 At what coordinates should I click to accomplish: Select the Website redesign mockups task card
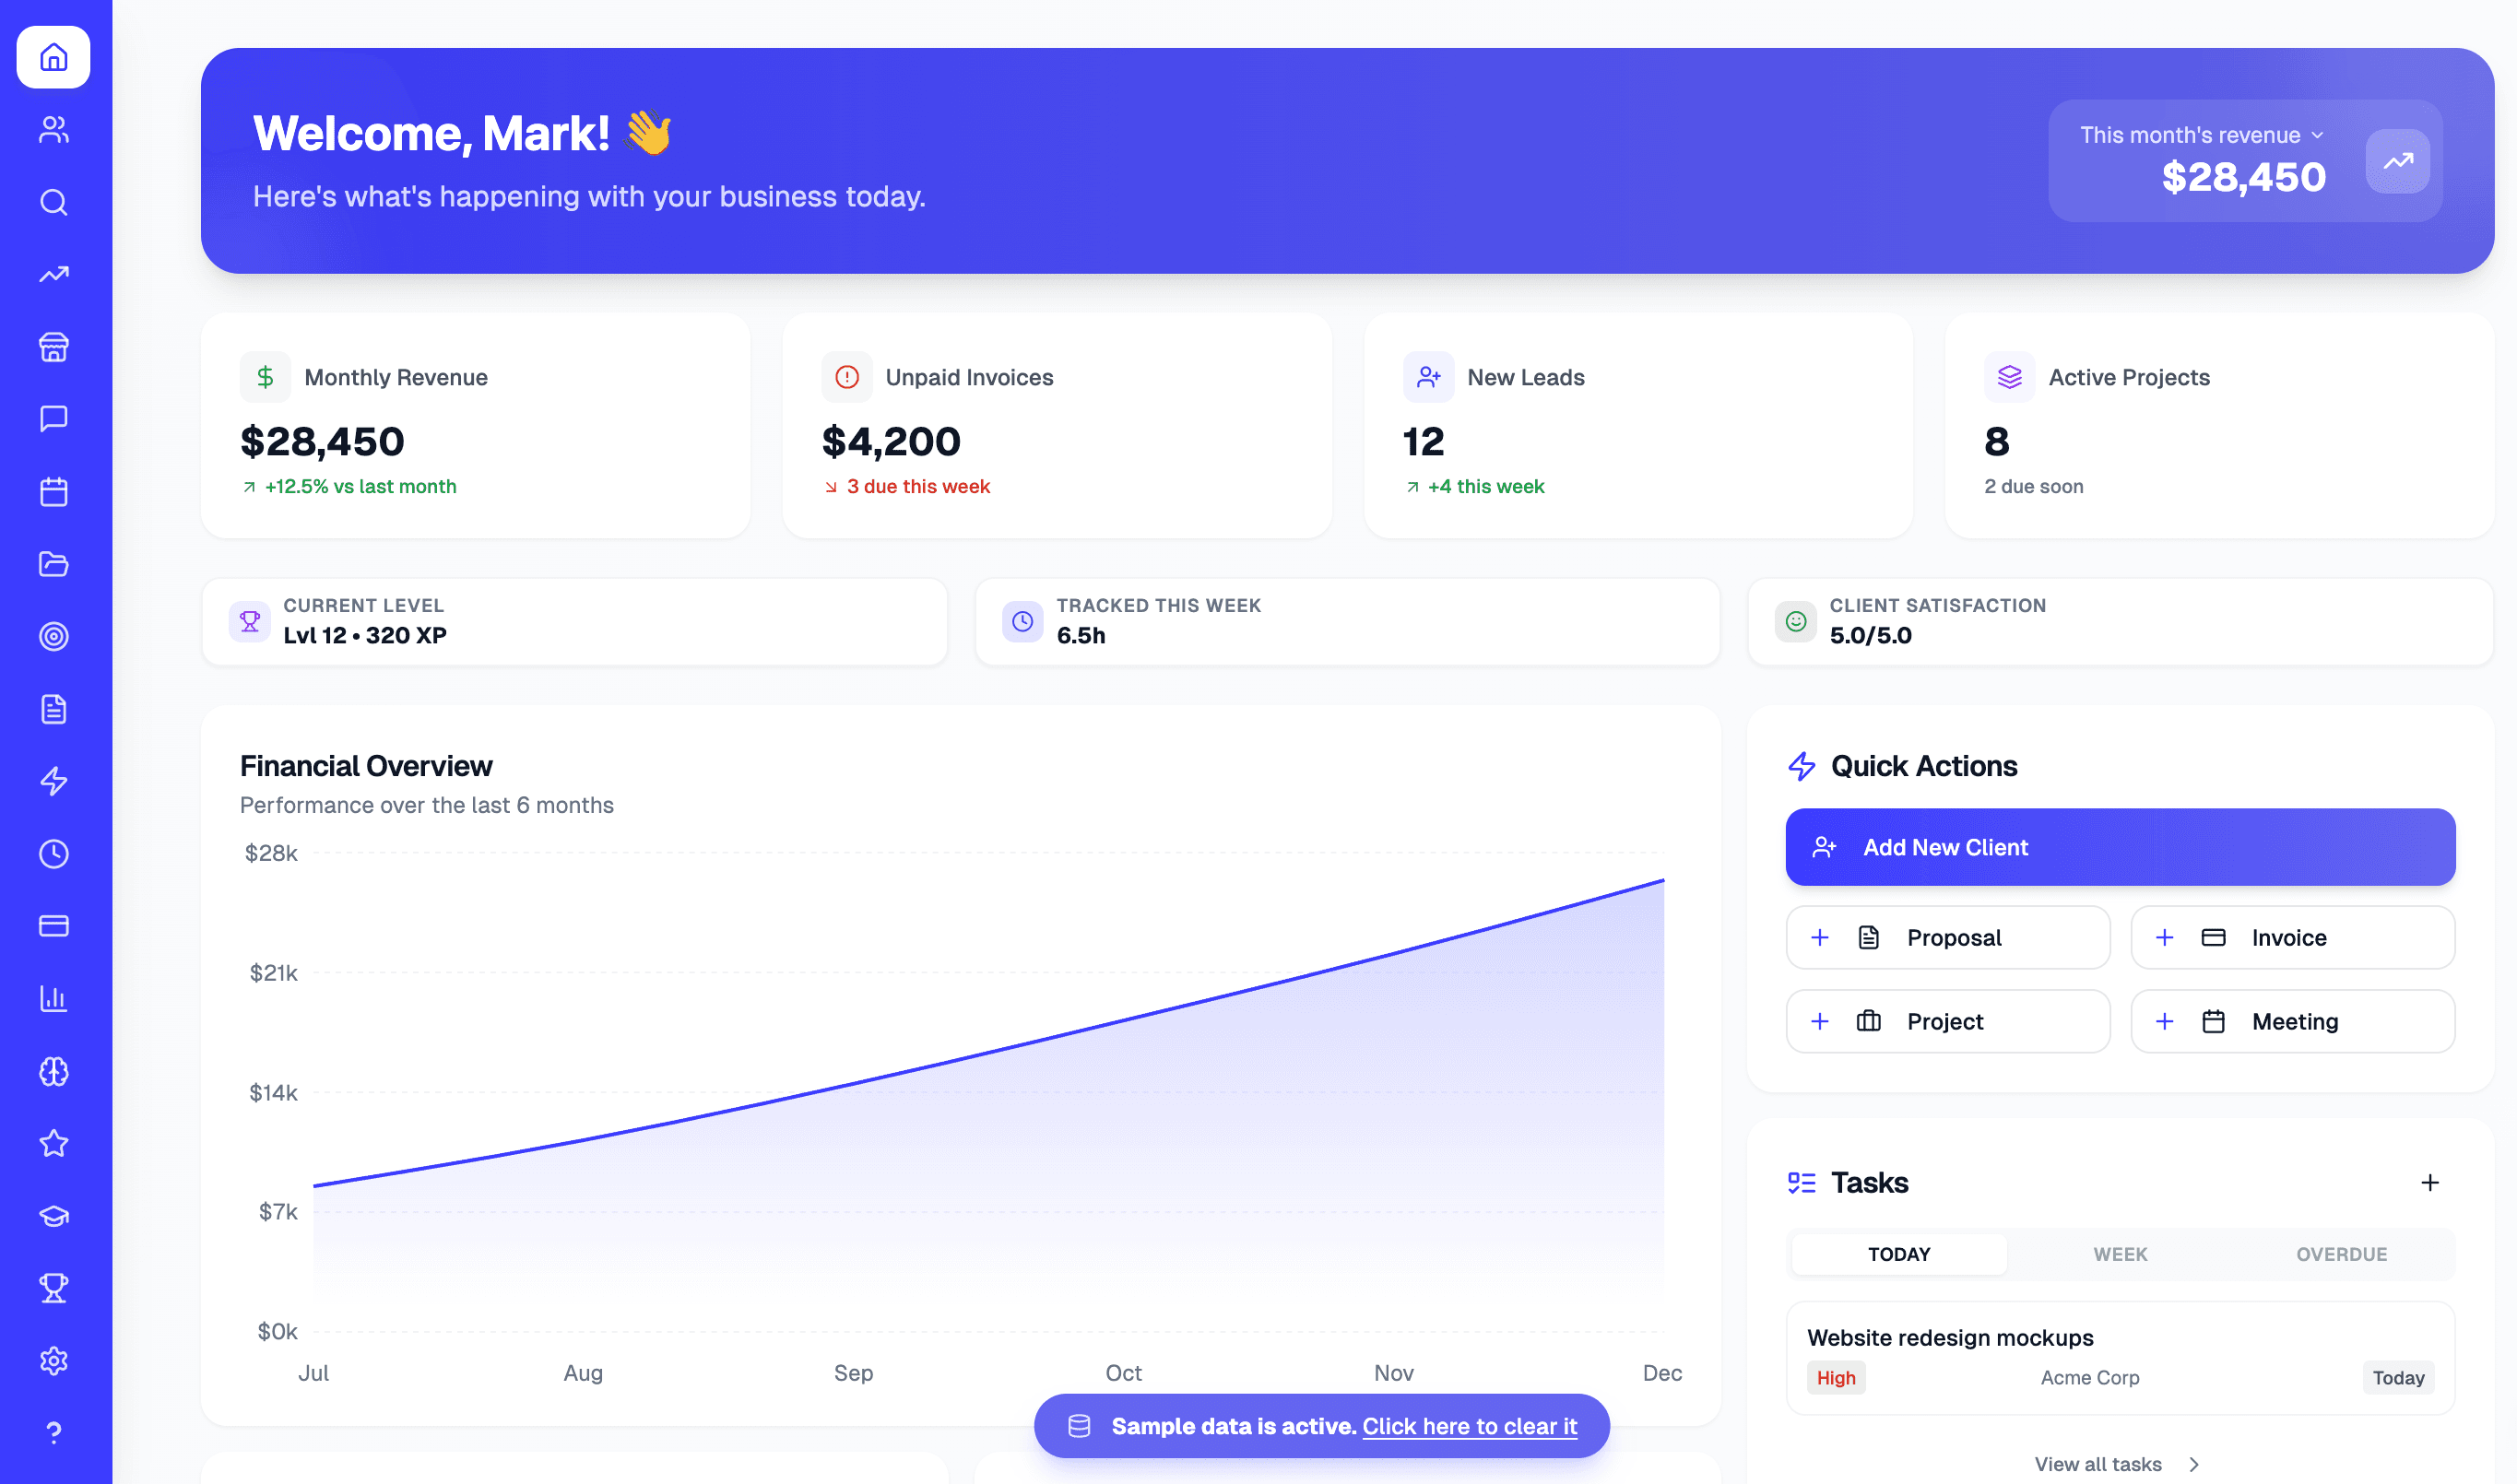(2119, 1357)
